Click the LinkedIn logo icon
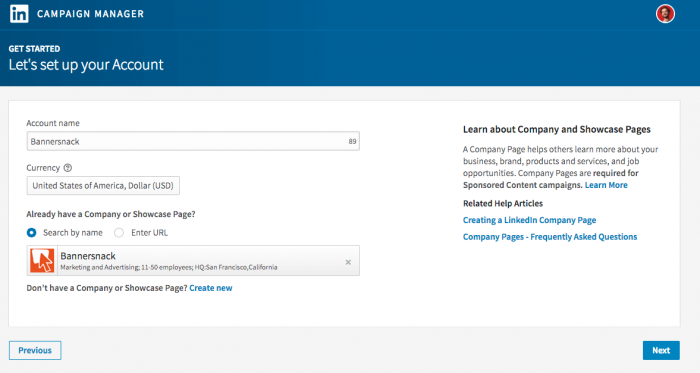The image size is (700, 373). tap(19, 14)
